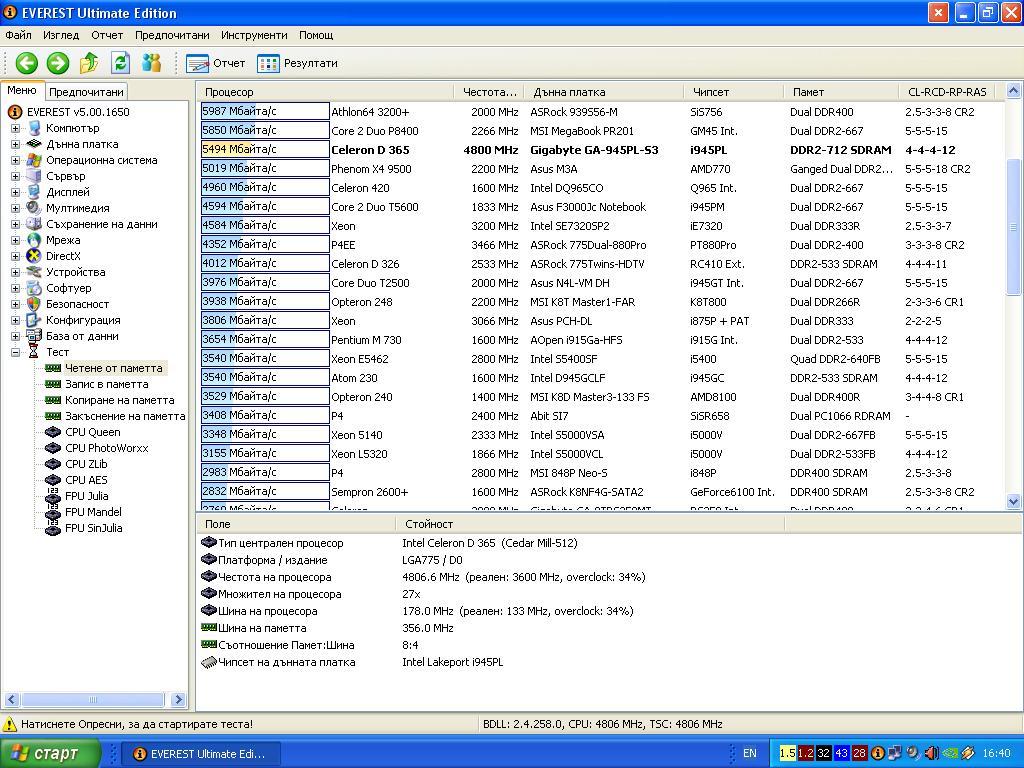Open the Помощ menu

click(316, 35)
